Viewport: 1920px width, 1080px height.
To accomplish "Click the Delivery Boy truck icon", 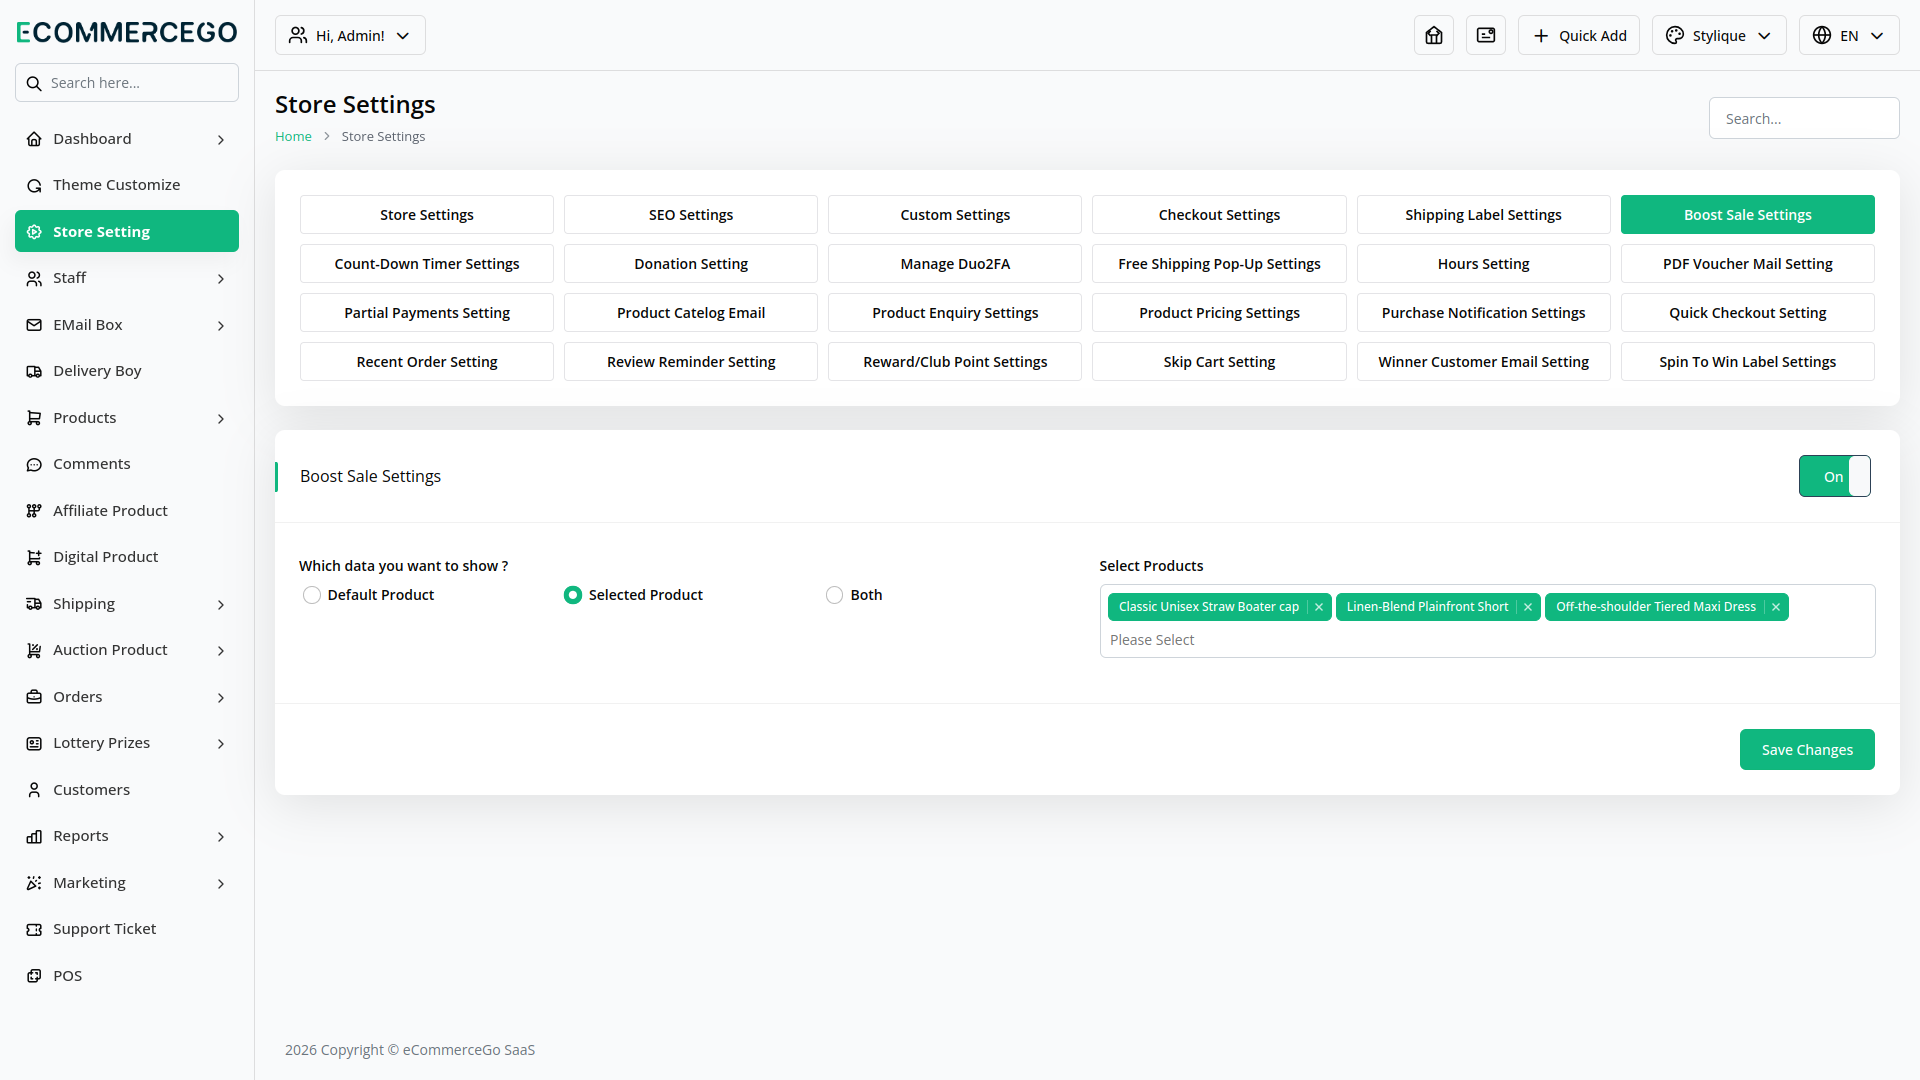I will pos(34,371).
